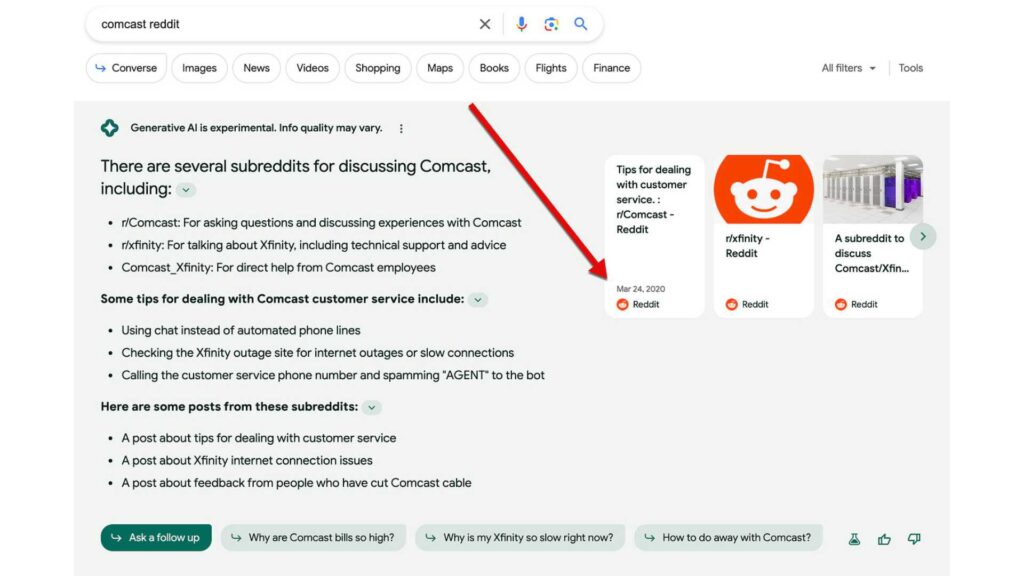Click the 'Comcast_Xfinity: For direct help' bullet
This screenshot has width=1024, height=576.
pyautogui.click(x=278, y=267)
